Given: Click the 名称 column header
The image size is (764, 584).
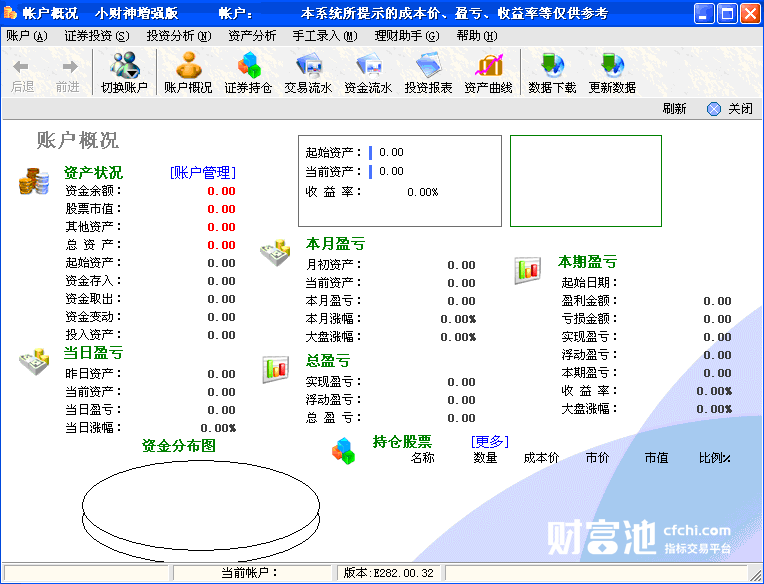Looking at the screenshot, I should [422, 458].
